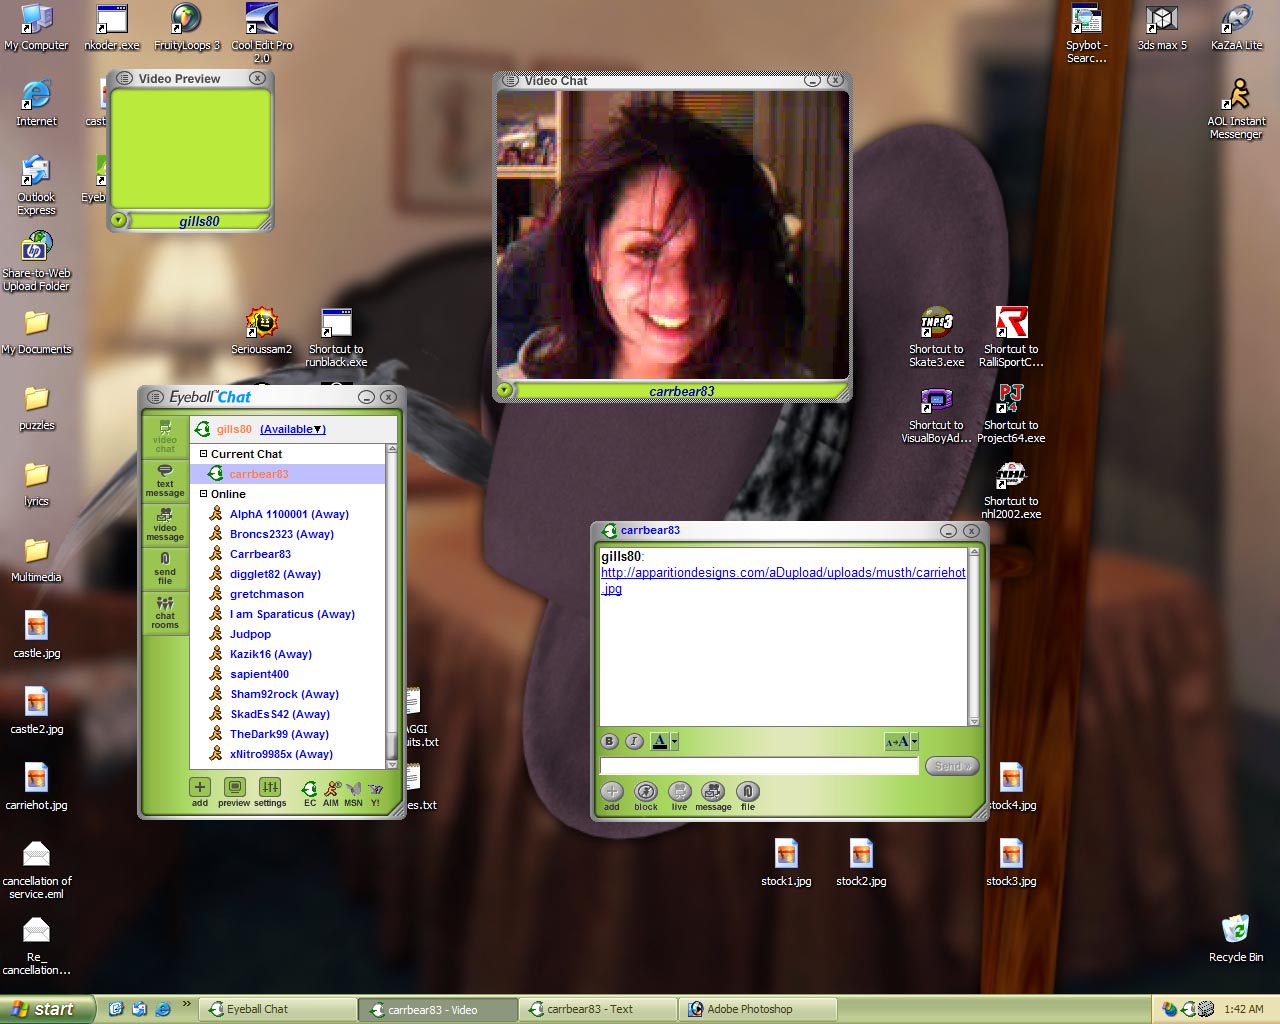This screenshot has height=1024, width=1280.
Task: Open the Available status dropdown
Action: (x=293, y=429)
